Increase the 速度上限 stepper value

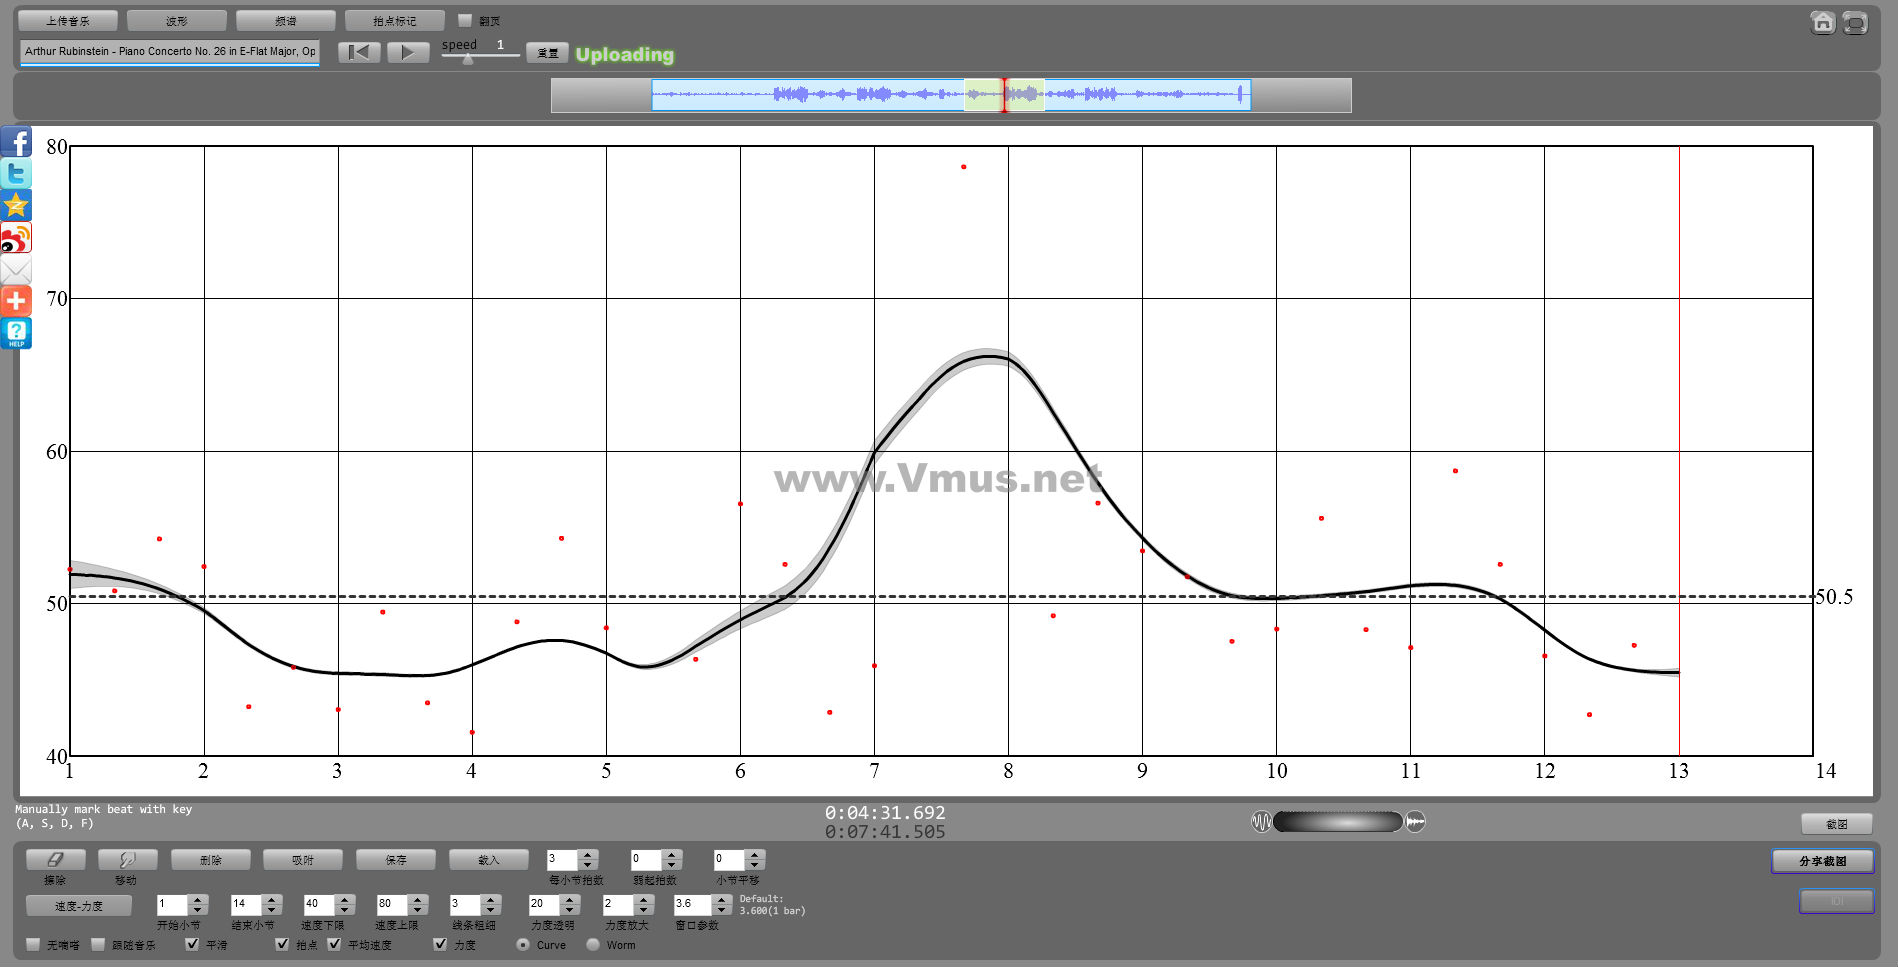418,899
